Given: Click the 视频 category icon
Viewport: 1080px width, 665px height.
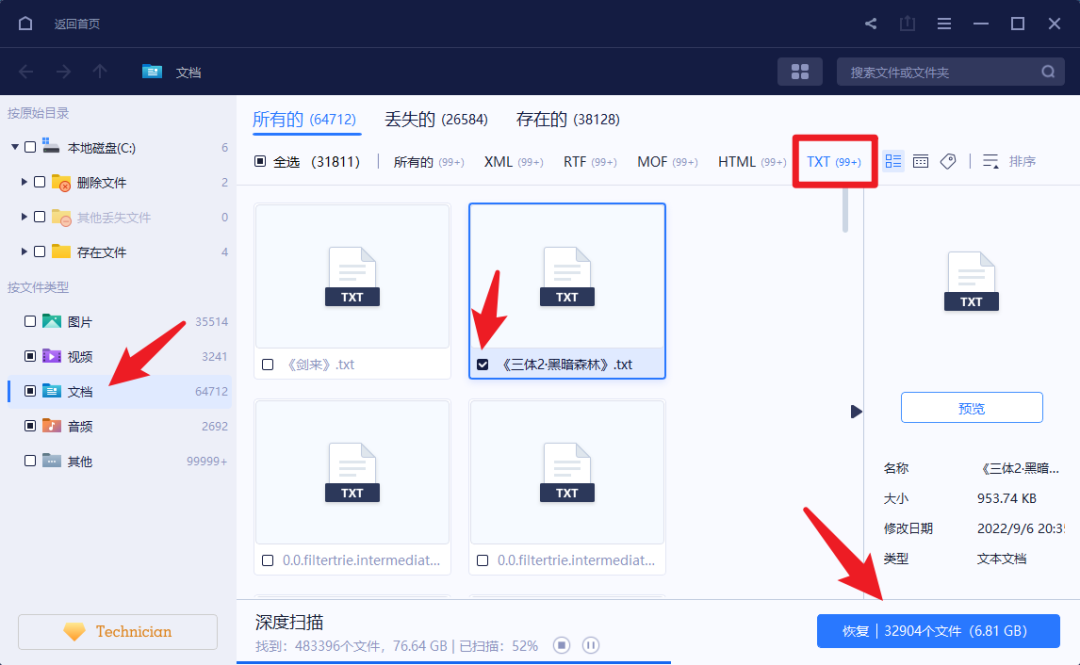Looking at the screenshot, I should tap(52, 356).
